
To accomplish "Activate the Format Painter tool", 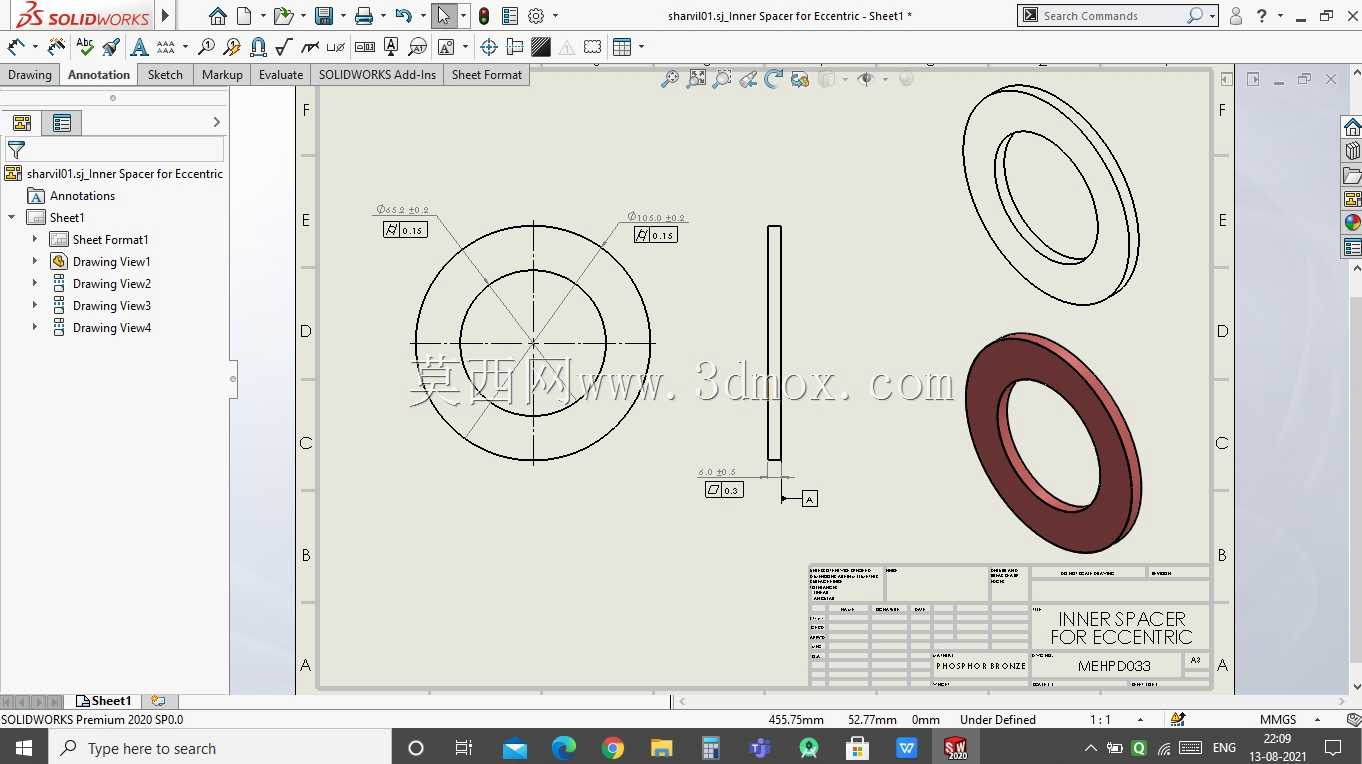I will click(111, 47).
